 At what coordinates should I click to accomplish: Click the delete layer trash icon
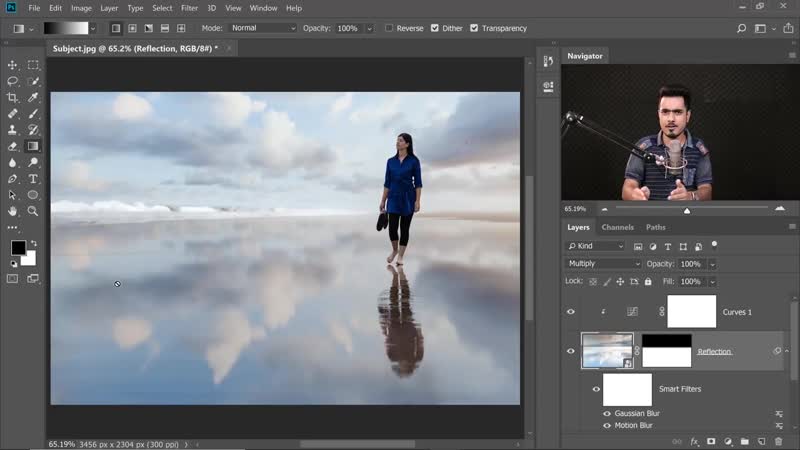pos(778,441)
